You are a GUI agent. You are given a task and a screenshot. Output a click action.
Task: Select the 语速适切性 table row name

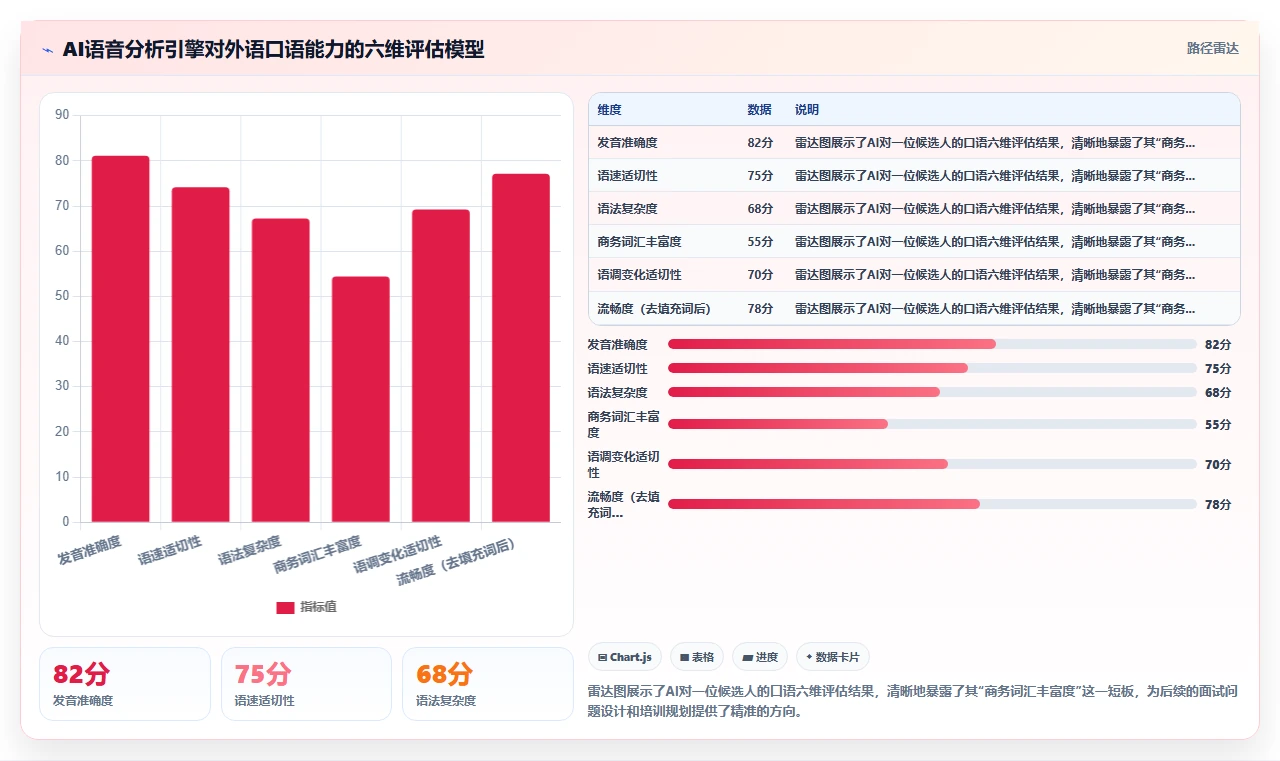pyautogui.click(x=627, y=176)
